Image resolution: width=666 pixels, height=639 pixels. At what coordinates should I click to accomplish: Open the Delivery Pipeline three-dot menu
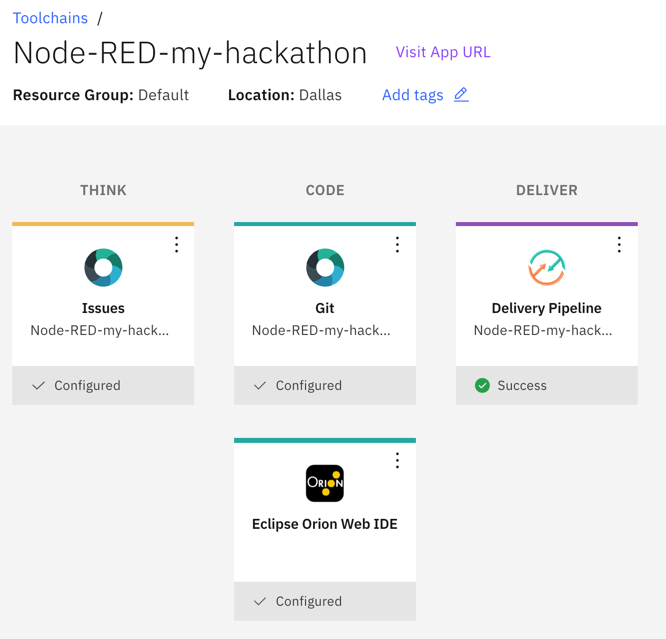point(619,245)
